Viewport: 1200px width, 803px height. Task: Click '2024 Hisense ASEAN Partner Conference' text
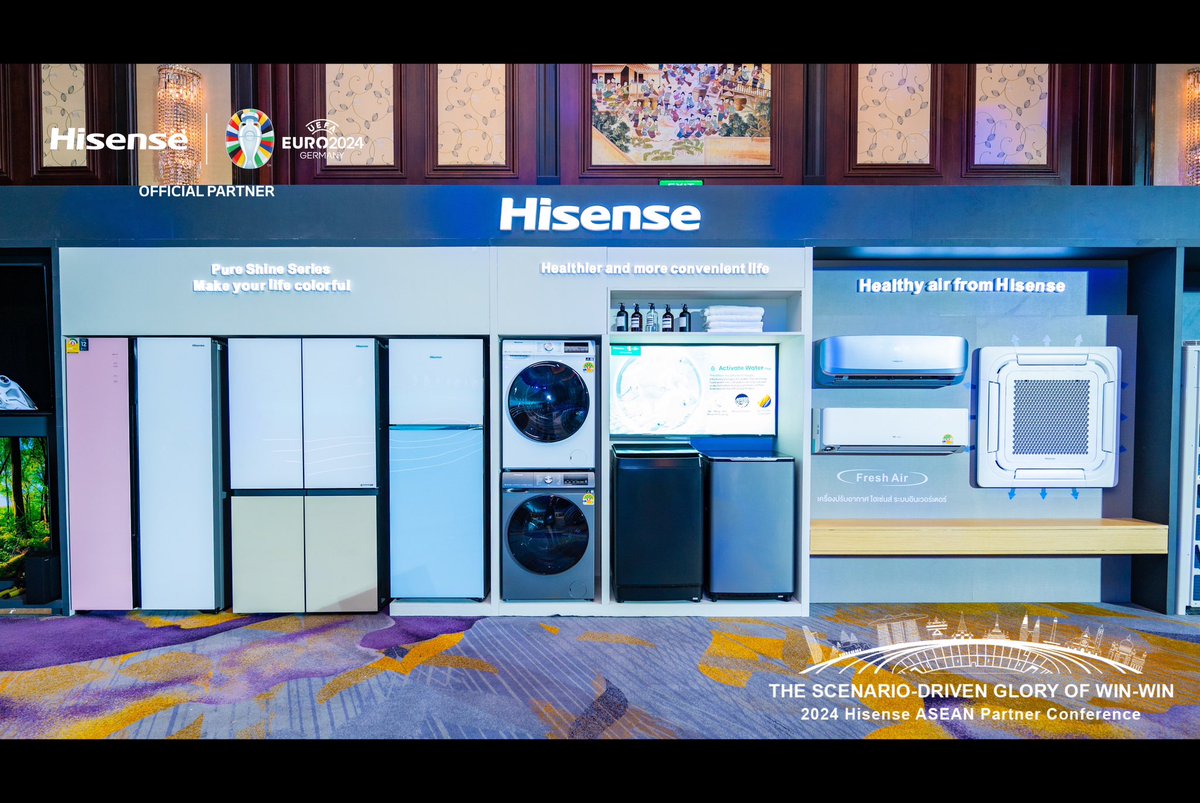(970, 714)
